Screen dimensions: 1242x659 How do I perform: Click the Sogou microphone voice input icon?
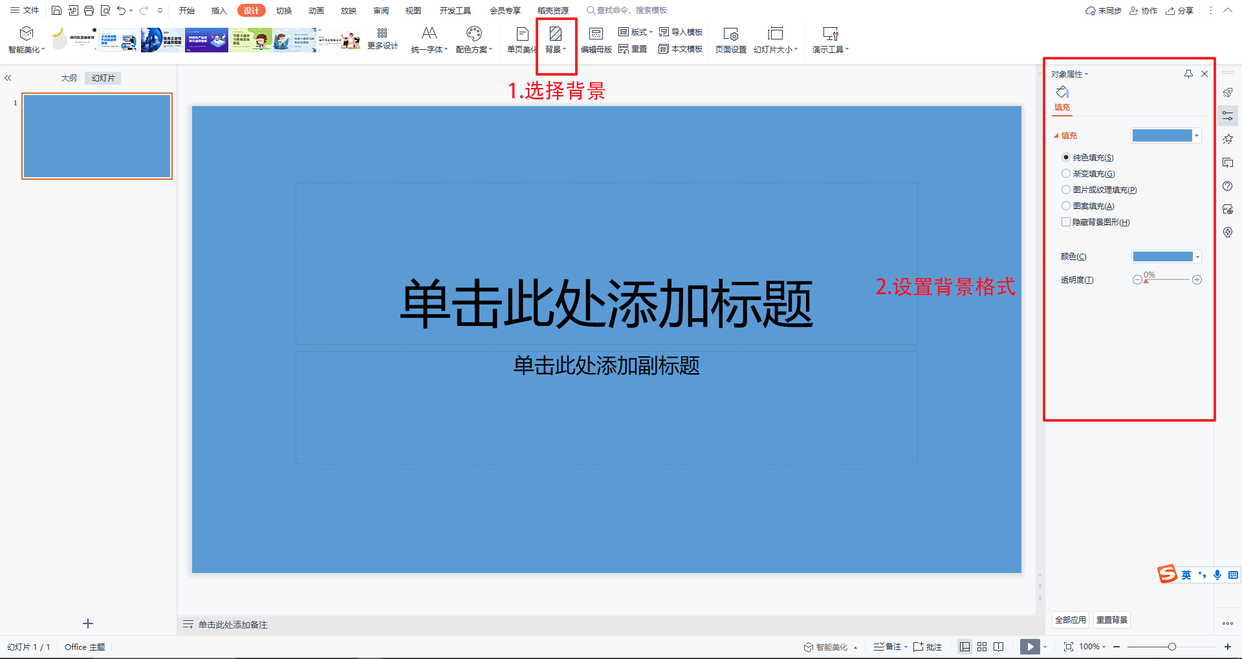click(x=1217, y=575)
